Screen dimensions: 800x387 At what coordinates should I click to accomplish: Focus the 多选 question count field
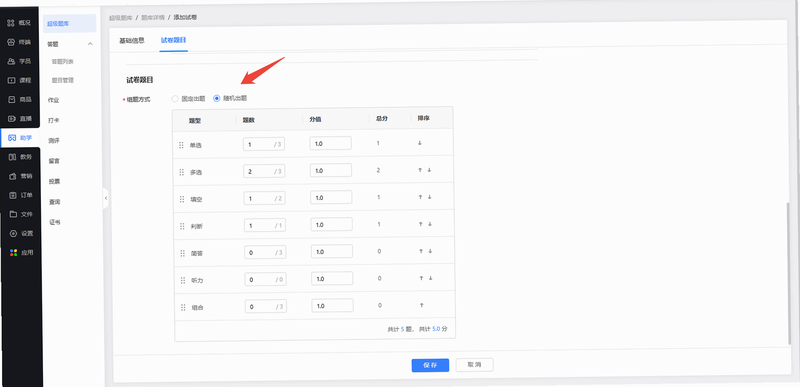coord(264,171)
